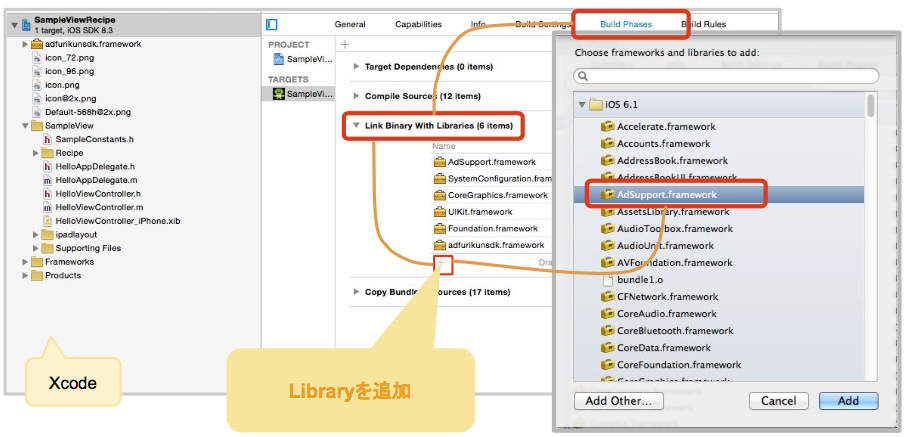Viewport: 907px width, 437px height.
Task: Click AdSupport.framework icon in linked libraries
Action: (440, 162)
